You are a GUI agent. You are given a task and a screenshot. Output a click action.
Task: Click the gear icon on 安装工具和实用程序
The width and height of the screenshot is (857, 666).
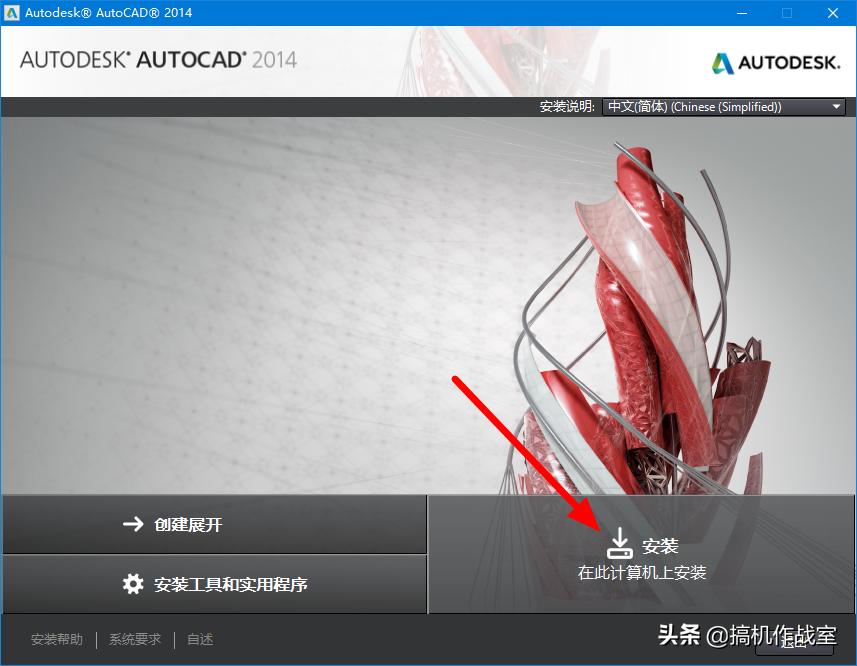[131, 585]
